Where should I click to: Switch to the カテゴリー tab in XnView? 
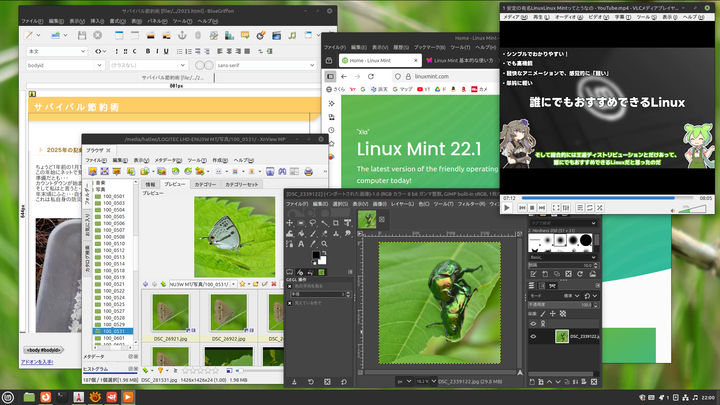pos(205,184)
